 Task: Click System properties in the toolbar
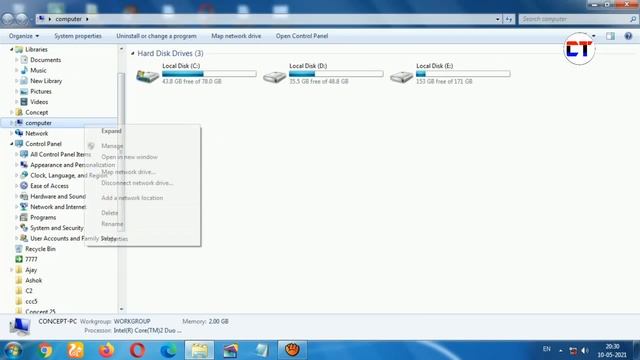[x=78, y=36]
